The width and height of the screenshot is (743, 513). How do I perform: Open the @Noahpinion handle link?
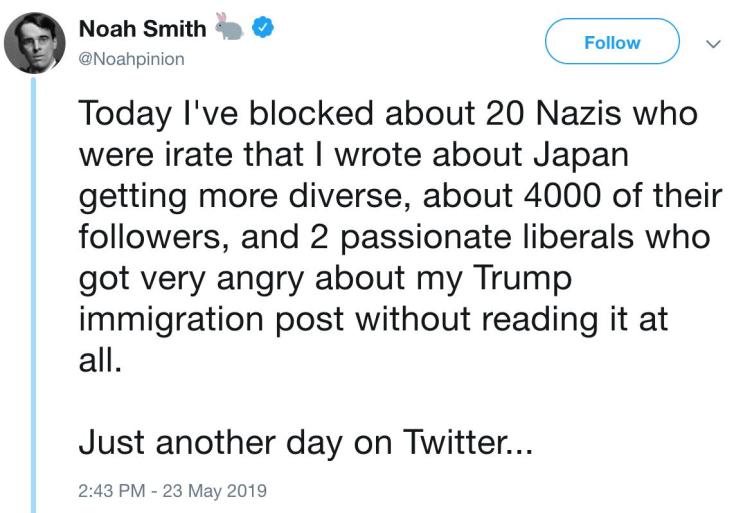point(131,59)
